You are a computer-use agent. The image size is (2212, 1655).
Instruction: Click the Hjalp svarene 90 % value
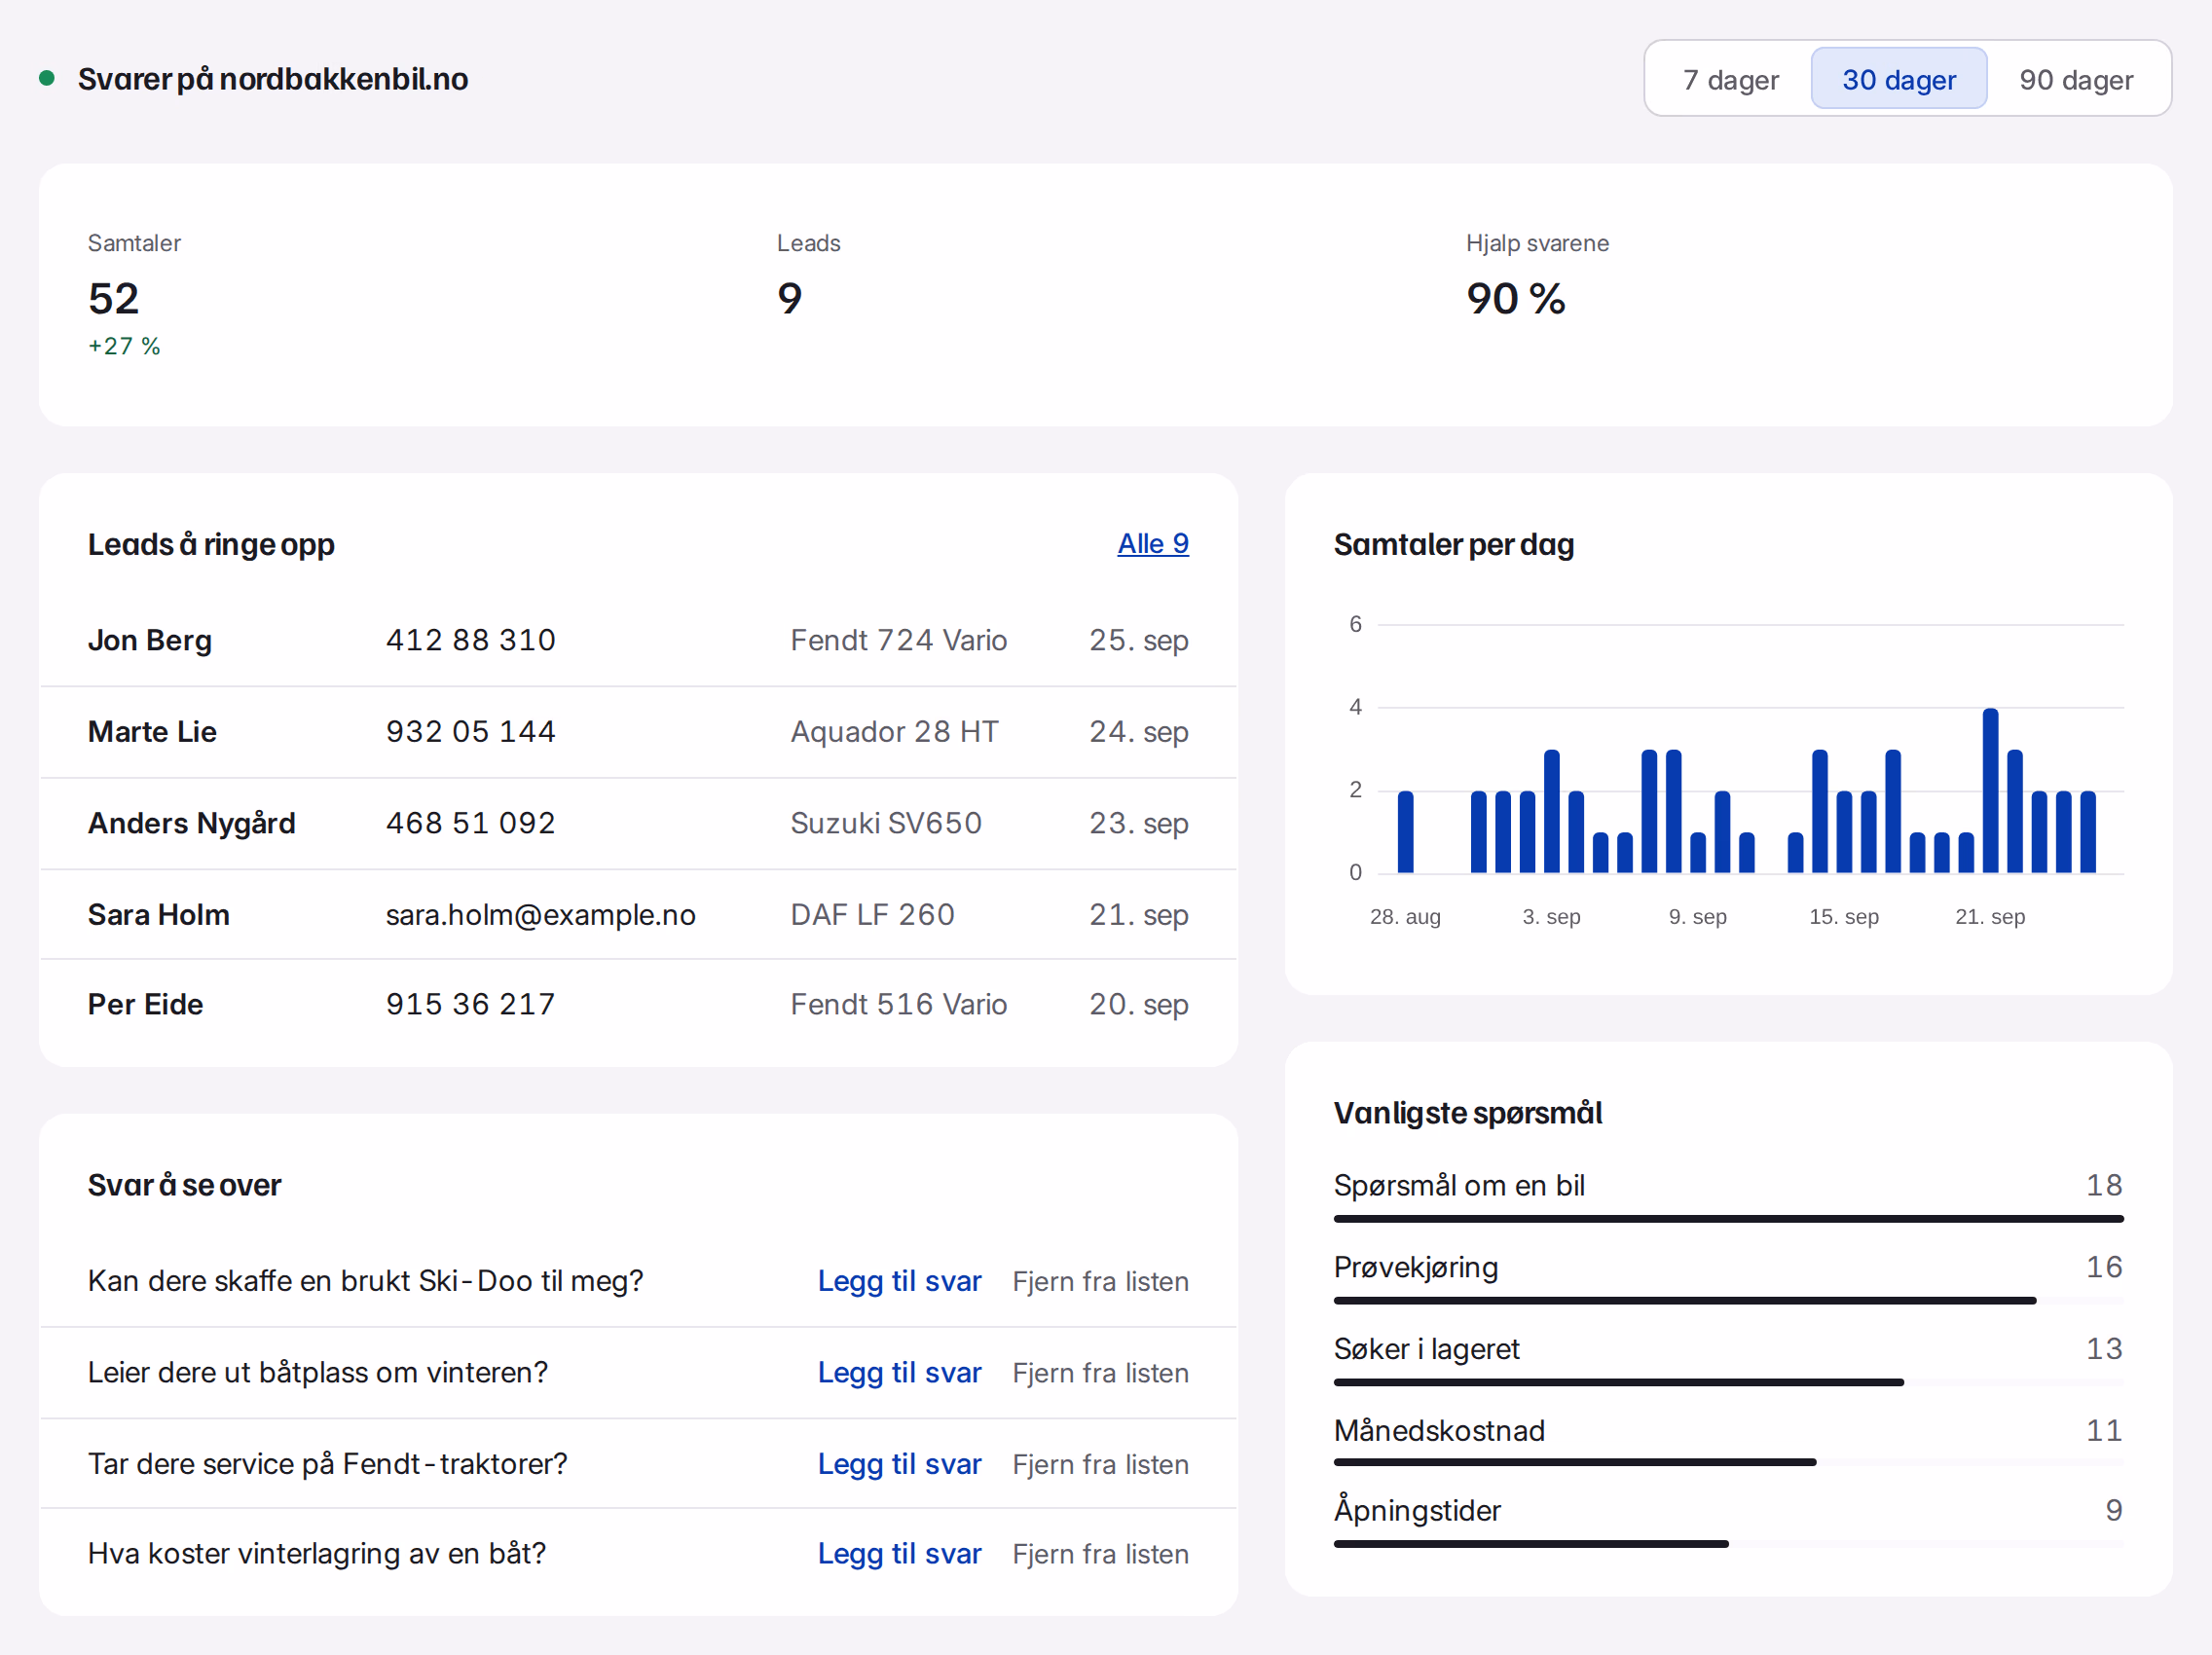1515,298
